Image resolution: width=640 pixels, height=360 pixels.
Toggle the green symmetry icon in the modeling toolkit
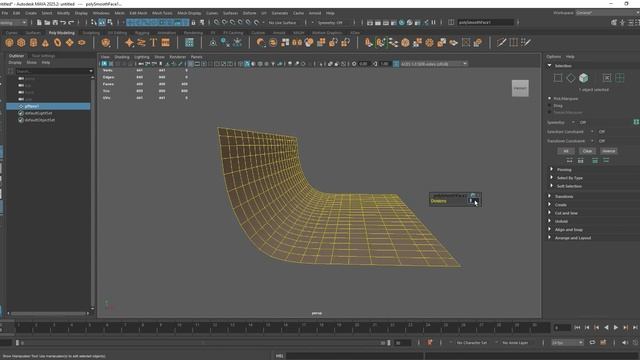[636, 122]
